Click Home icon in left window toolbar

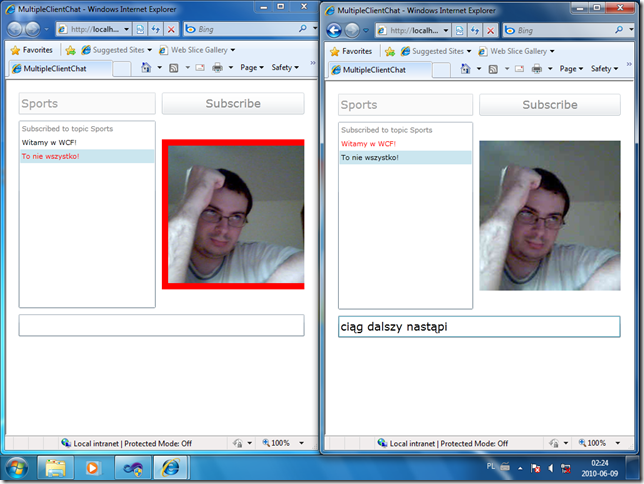pos(146,67)
